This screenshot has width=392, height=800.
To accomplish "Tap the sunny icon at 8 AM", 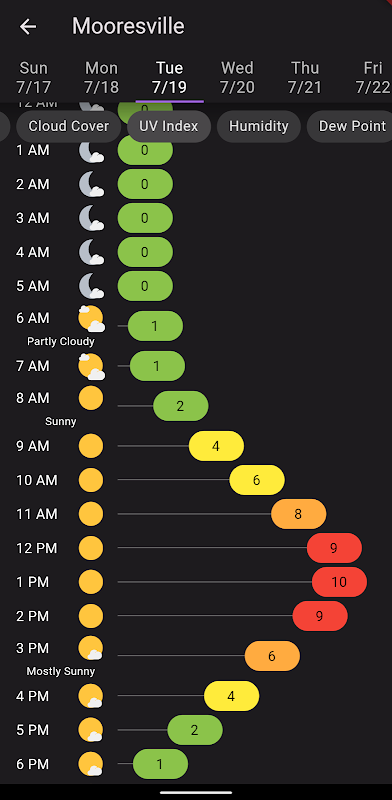I will 91,398.
